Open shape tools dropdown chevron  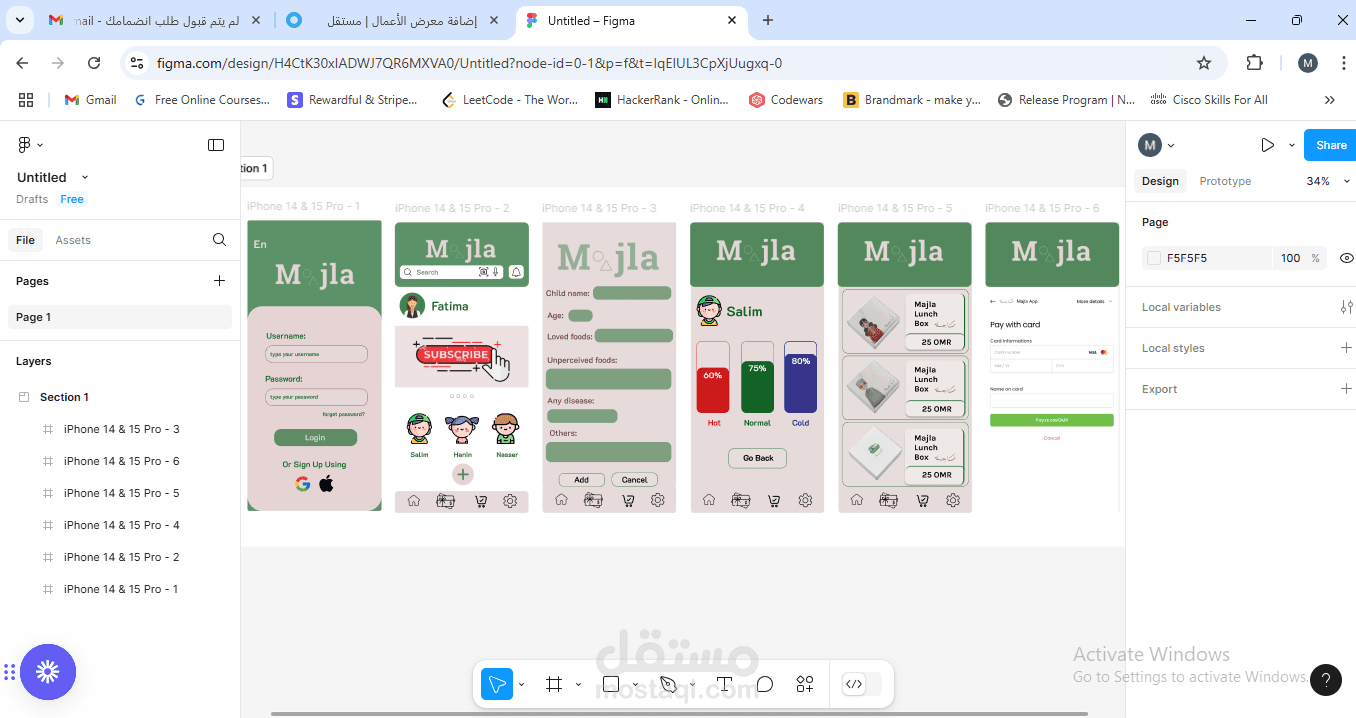(x=635, y=685)
